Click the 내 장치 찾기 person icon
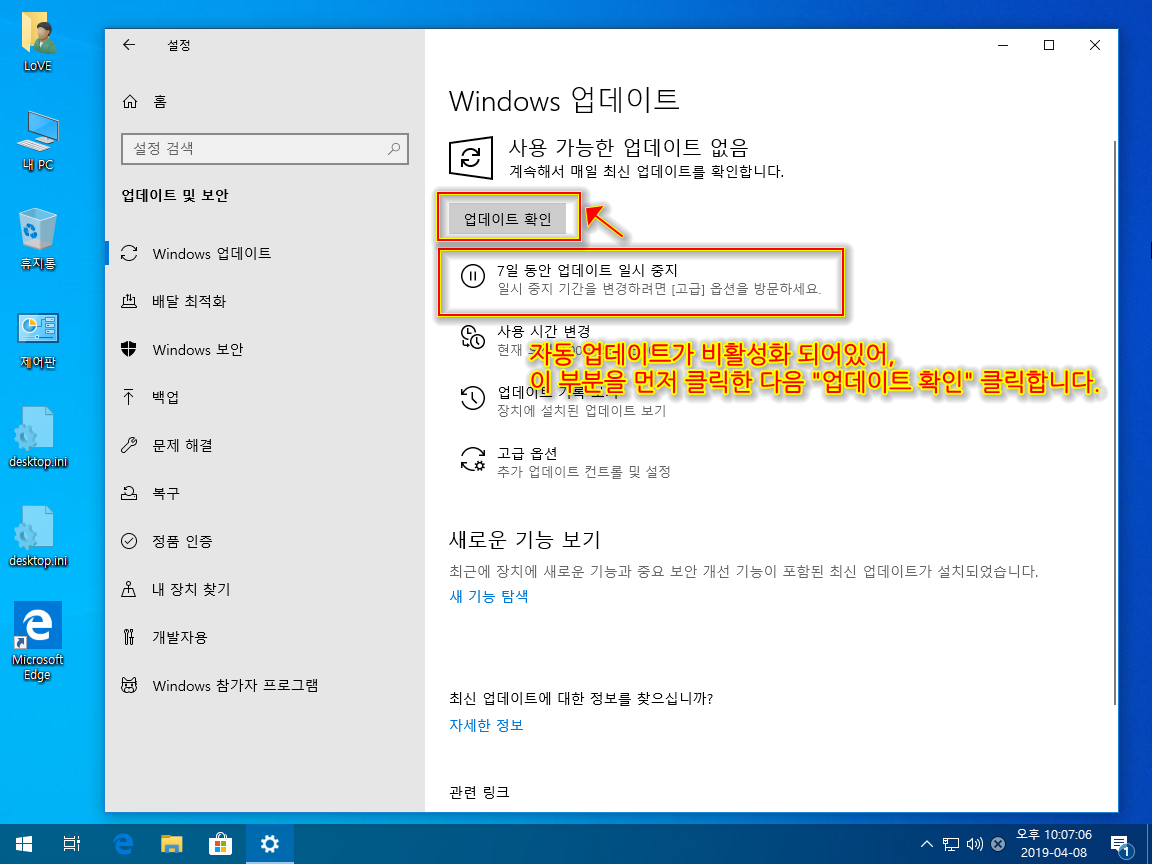Image resolution: width=1152 pixels, height=864 pixels. point(129,589)
